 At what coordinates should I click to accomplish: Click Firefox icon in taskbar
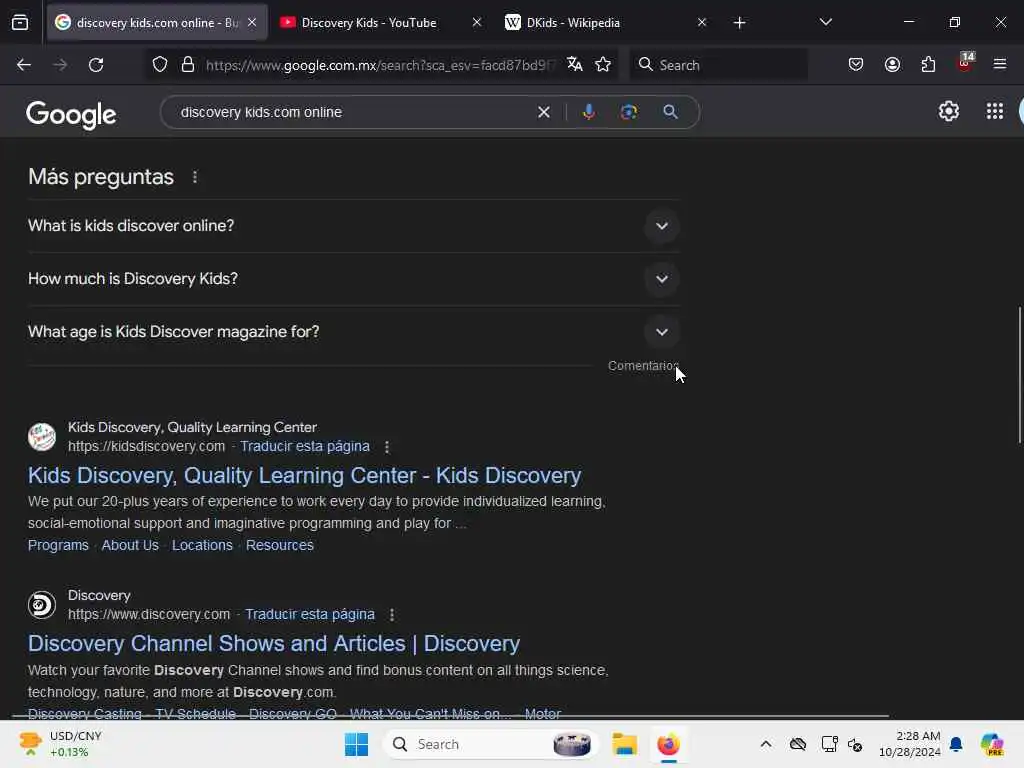[668, 744]
